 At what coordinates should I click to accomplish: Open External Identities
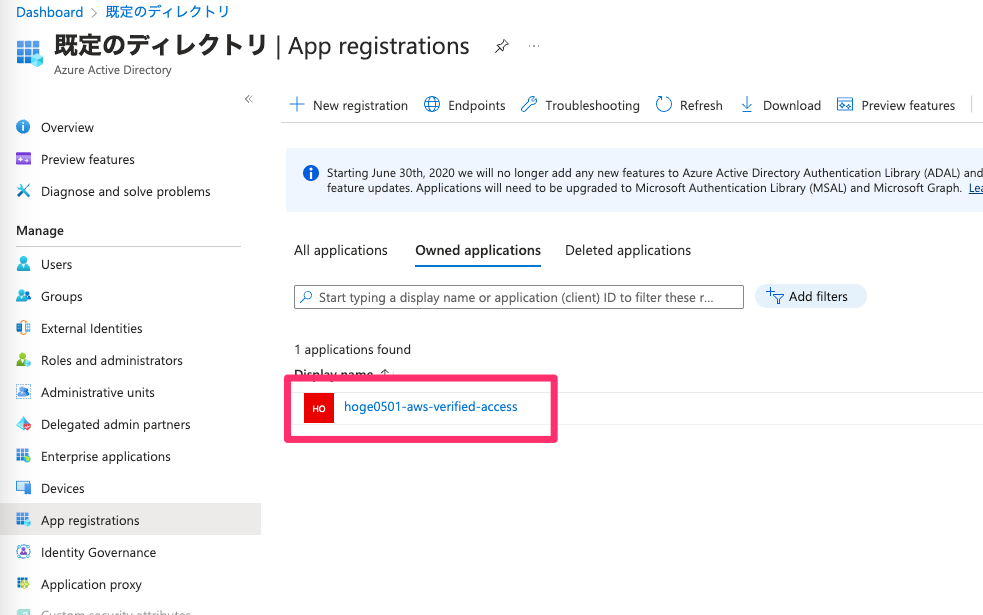click(92, 329)
